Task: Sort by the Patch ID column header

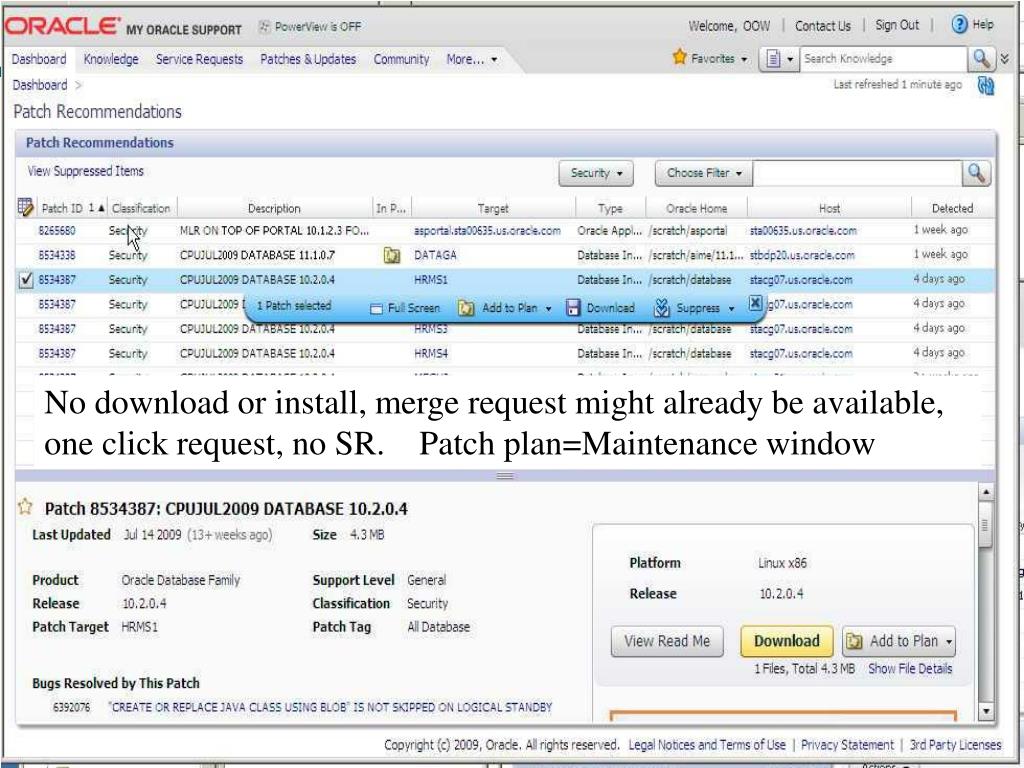Action: point(62,208)
